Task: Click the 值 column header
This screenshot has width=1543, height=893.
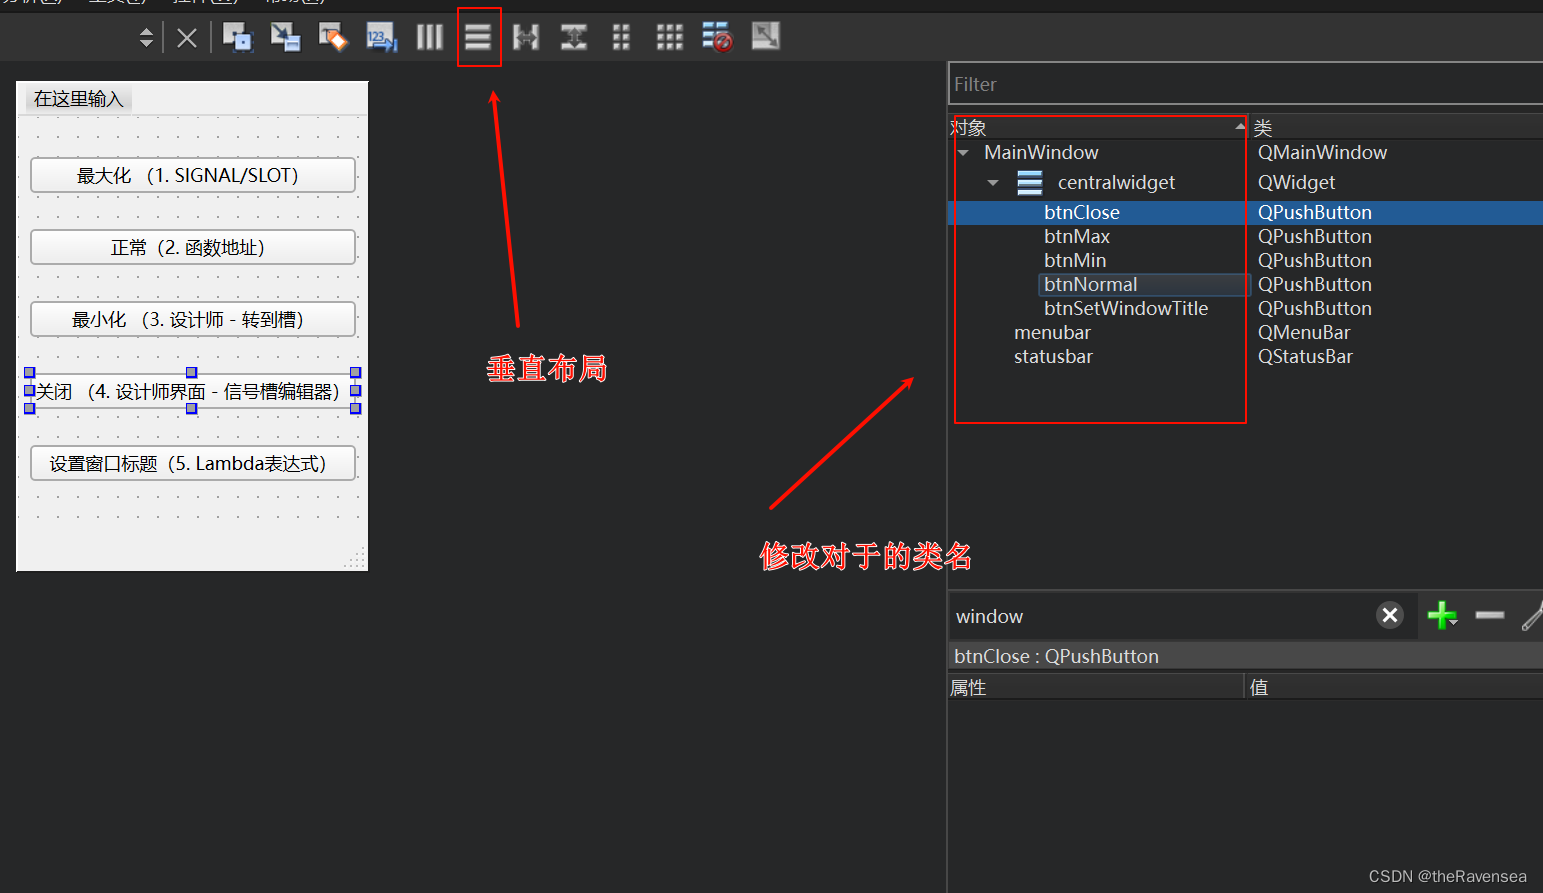Action: pyautogui.click(x=1394, y=687)
